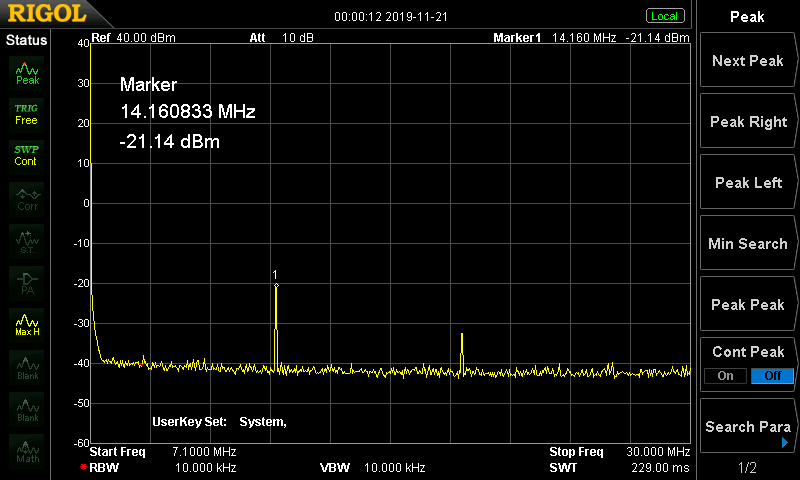Click the SWP Cont sweep icon
This screenshot has width=800, height=480.
(26, 155)
